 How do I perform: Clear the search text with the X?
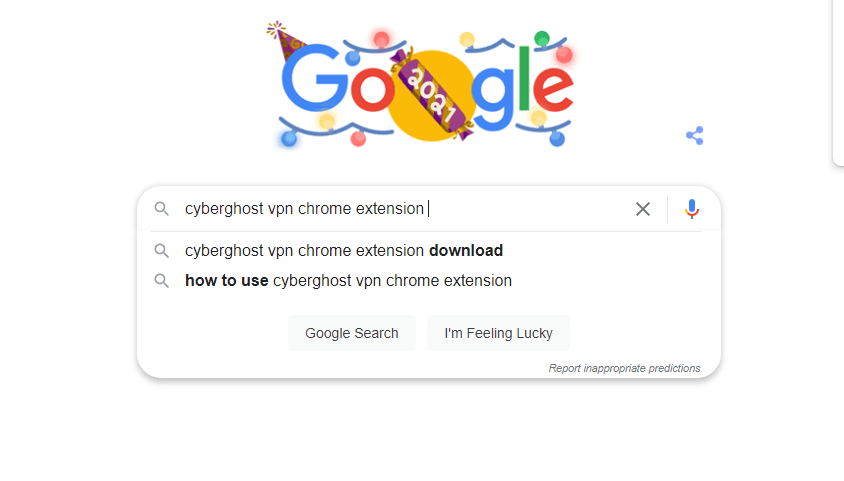pos(643,209)
